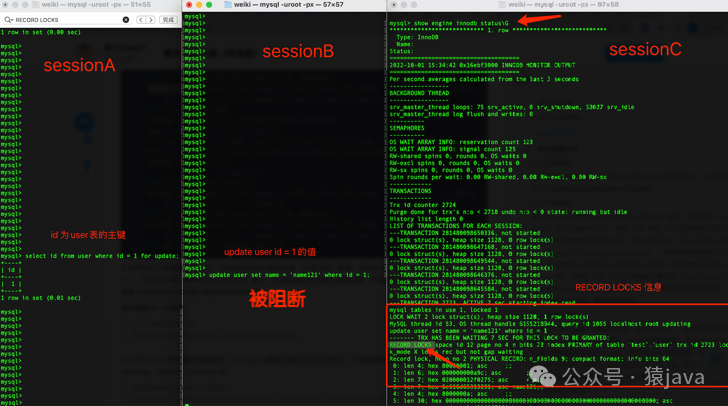
Task: Click the 'MySQL thread id 53' line
Action: coord(540,324)
